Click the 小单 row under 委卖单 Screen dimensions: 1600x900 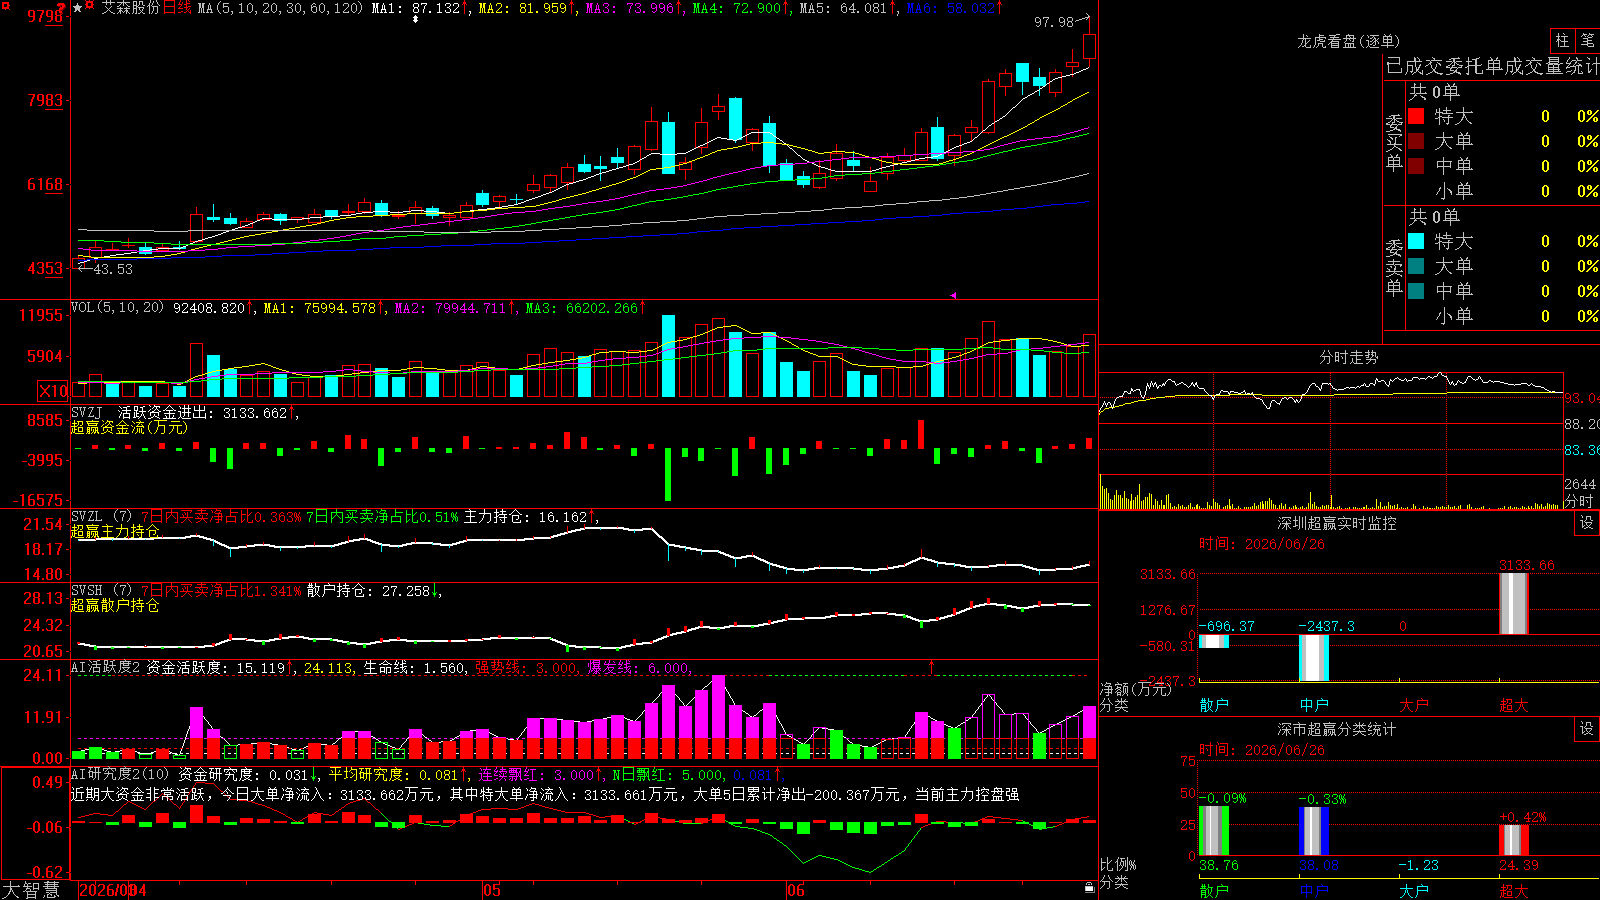pos(1503,316)
